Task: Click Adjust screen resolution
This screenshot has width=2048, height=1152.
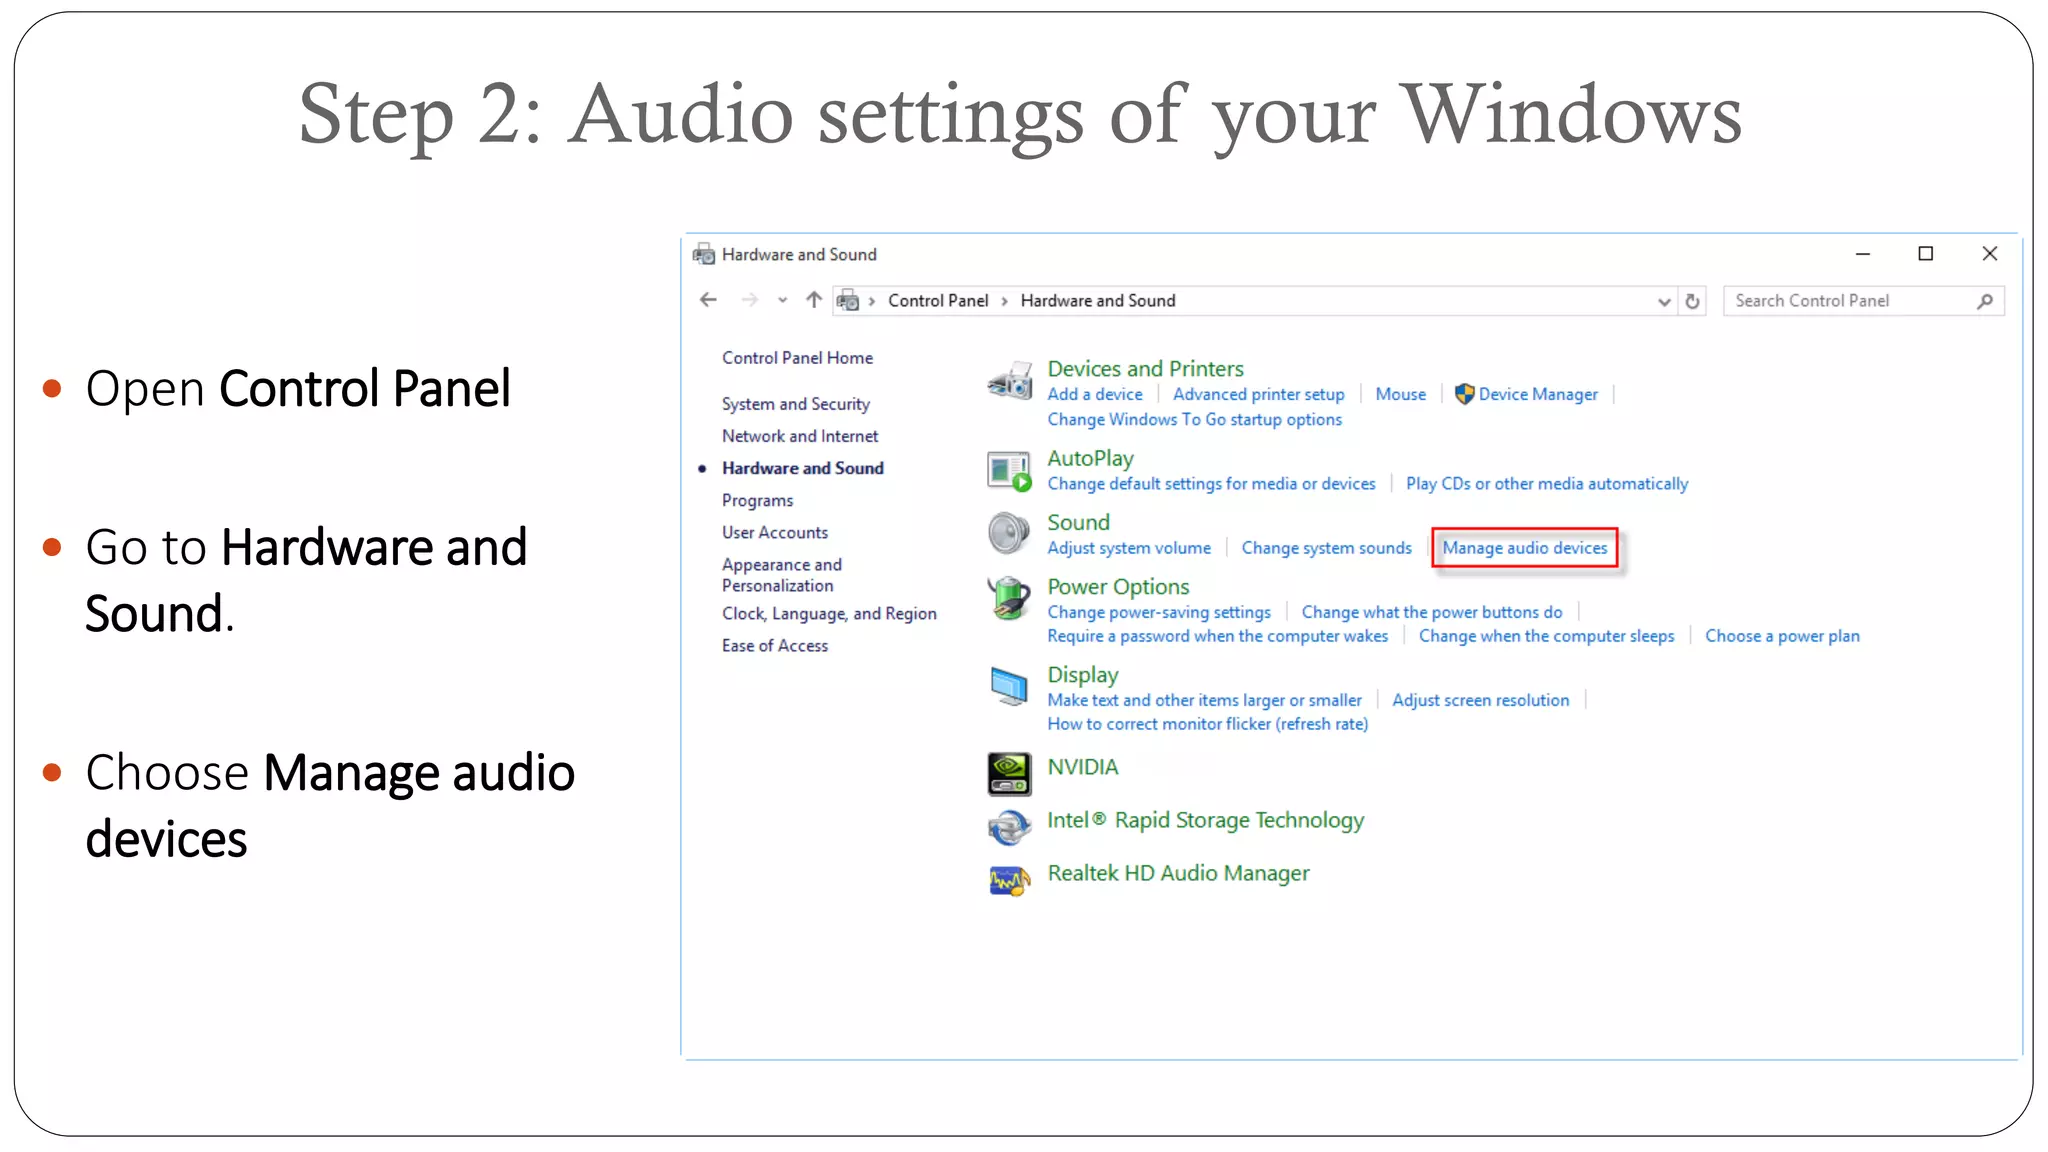Action: pyautogui.click(x=1480, y=701)
